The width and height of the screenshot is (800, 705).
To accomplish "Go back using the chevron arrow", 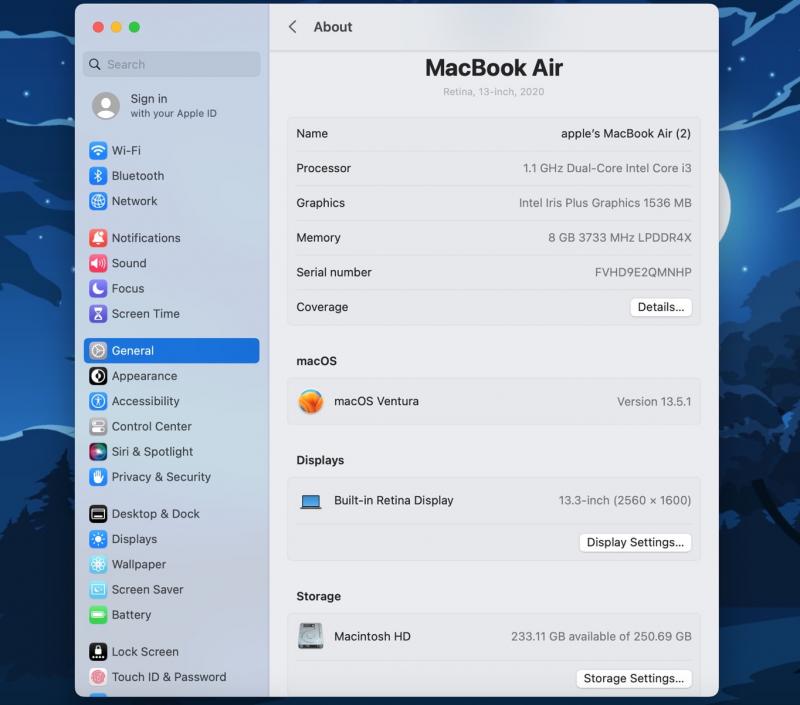I will coord(292,27).
